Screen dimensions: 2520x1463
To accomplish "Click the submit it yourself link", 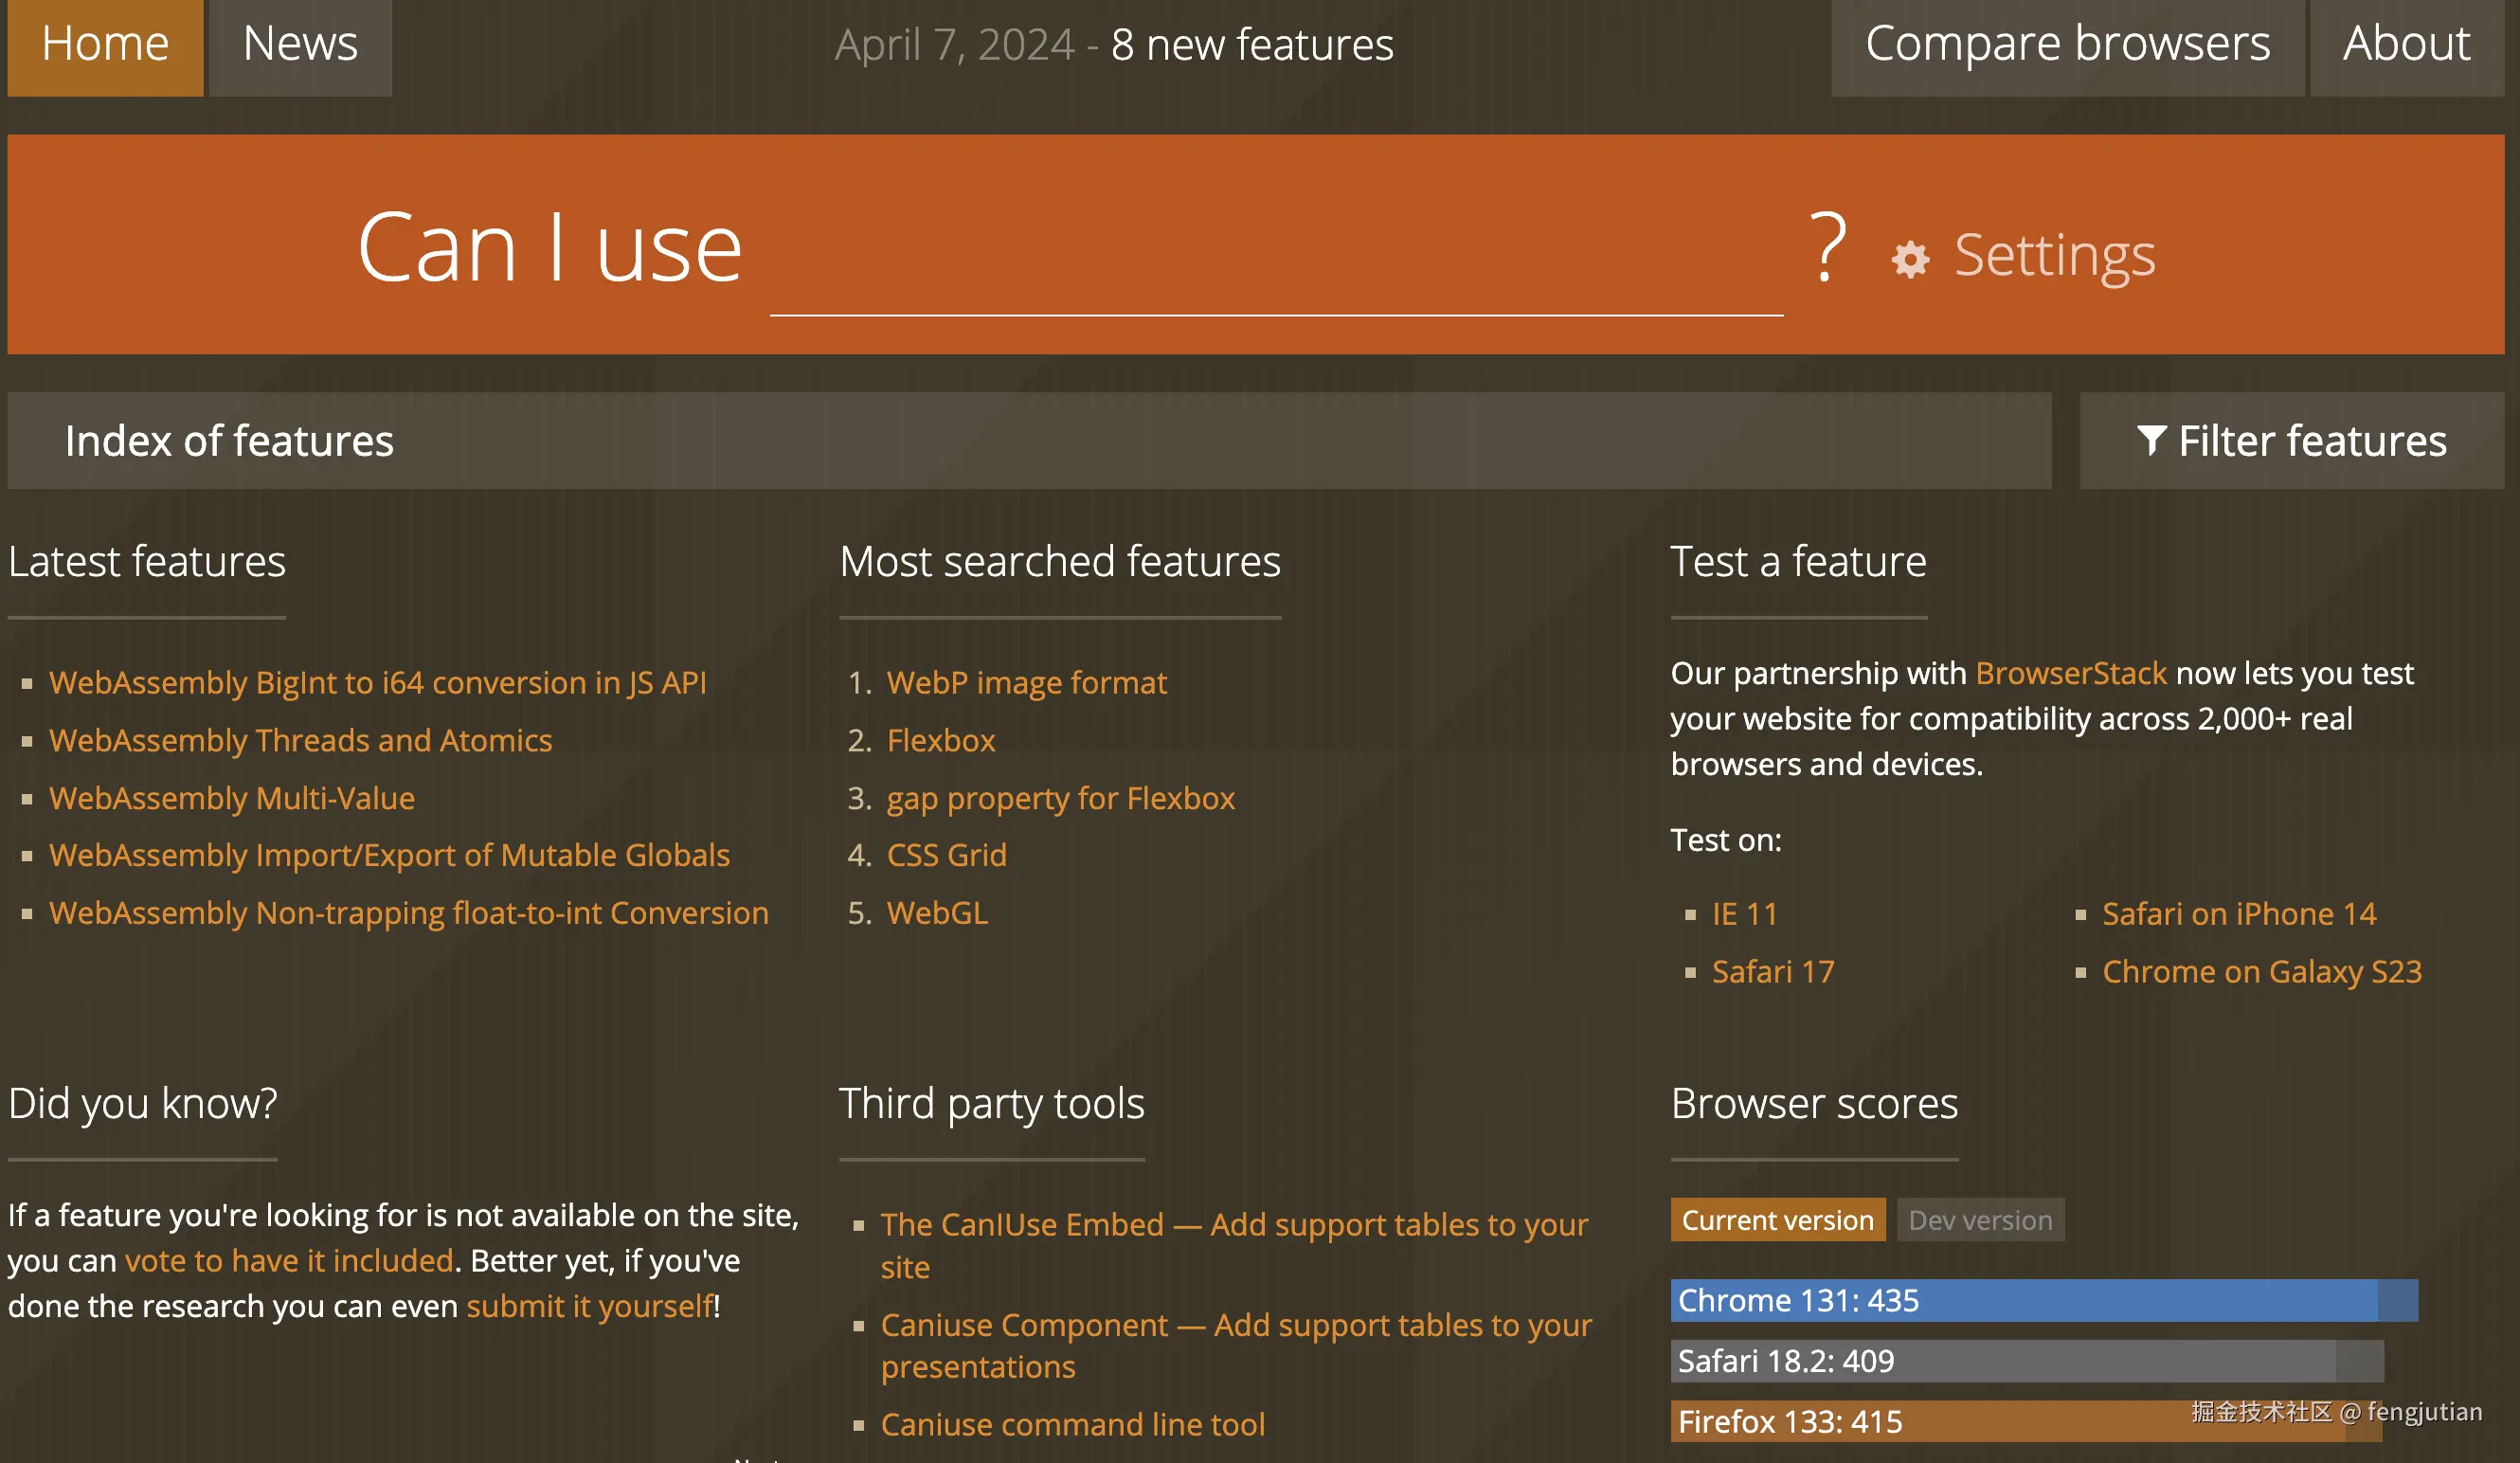I will (590, 1306).
